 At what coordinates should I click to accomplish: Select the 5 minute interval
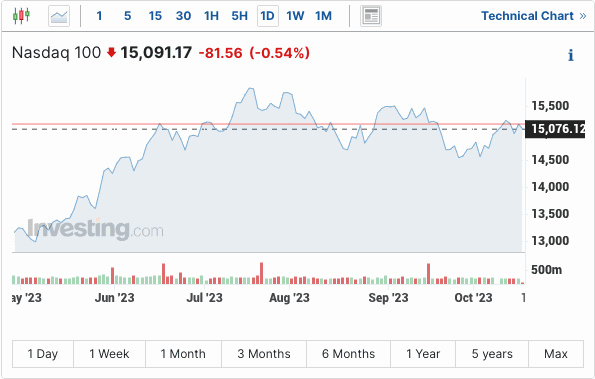tap(128, 16)
